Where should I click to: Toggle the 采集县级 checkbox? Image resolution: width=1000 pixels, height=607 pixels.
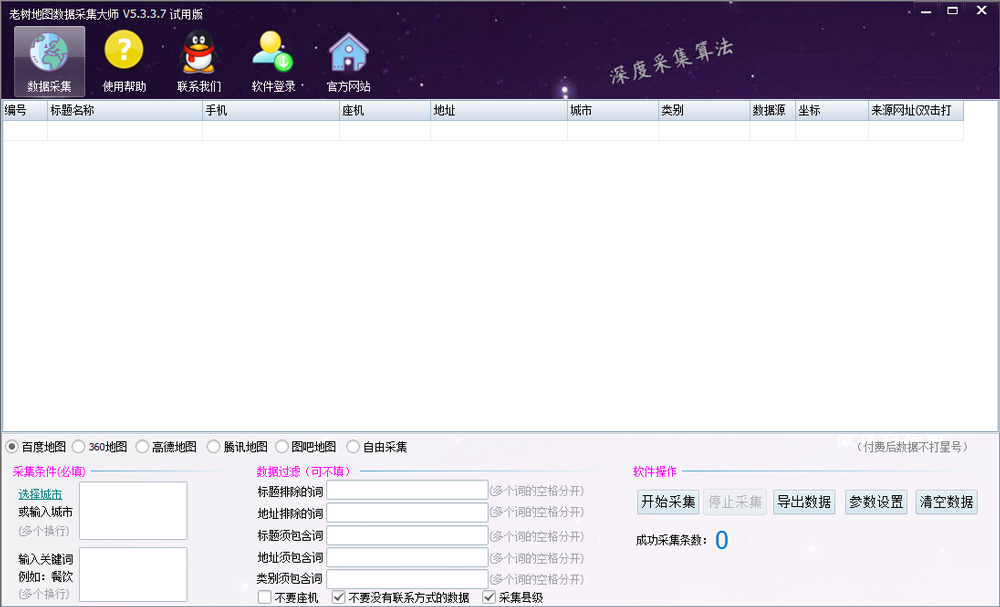pyautogui.click(x=489, y=598)
